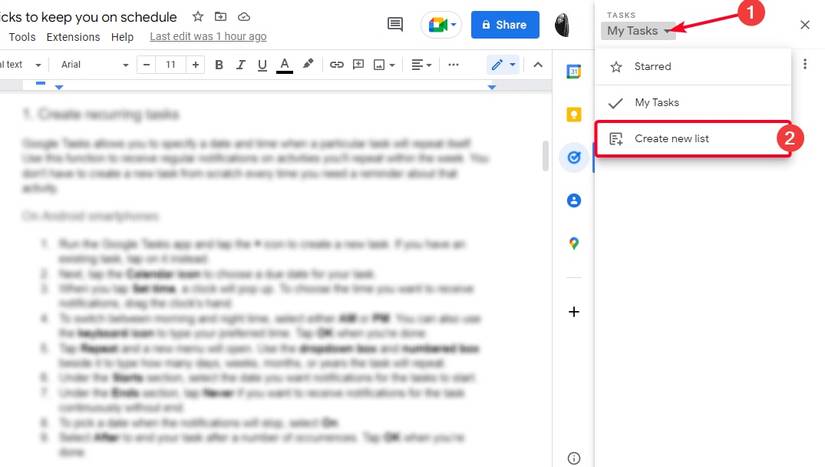Open the text alignment dropdown
825x467 pixels.
pyautogui.click(x=421, y=65)
